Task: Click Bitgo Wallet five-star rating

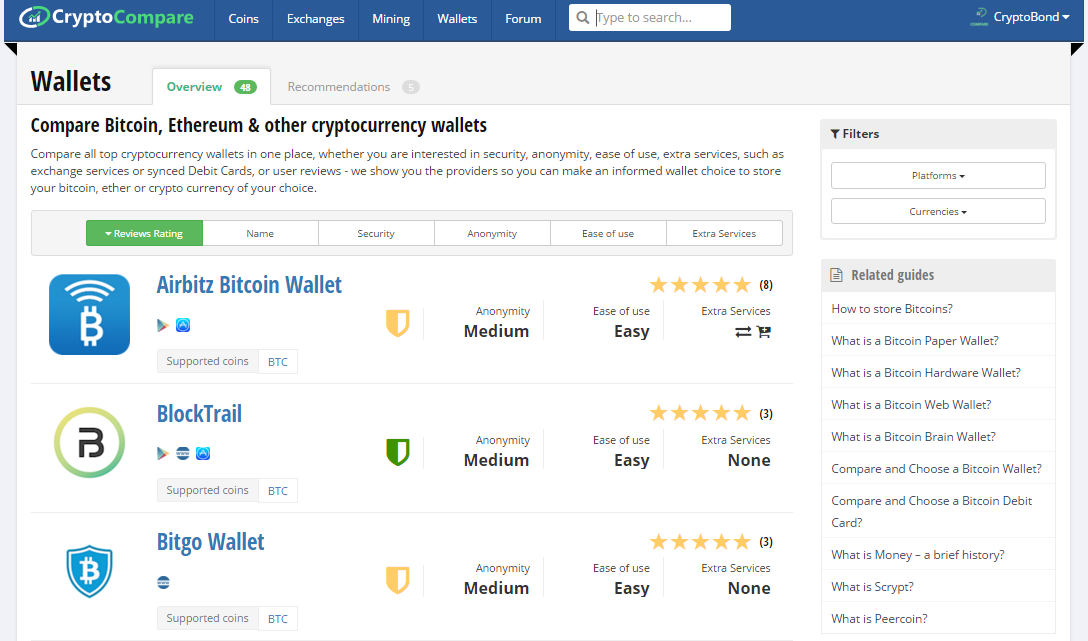Action: click(700, 542)
